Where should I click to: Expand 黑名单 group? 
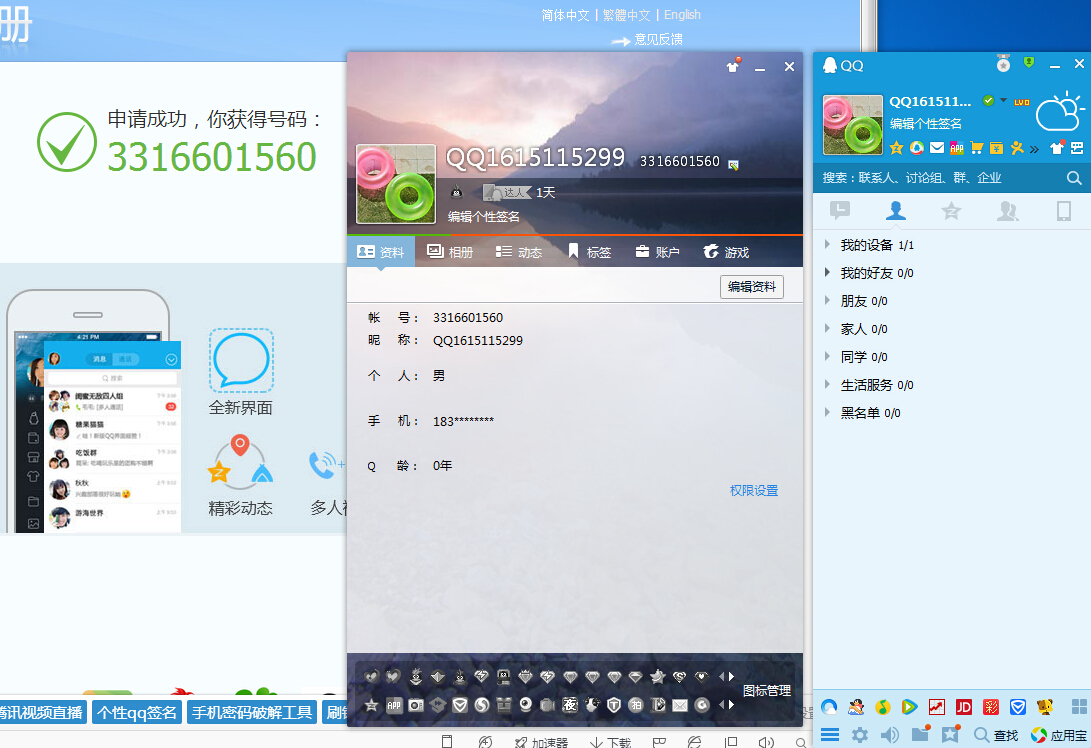pos(827,412)
